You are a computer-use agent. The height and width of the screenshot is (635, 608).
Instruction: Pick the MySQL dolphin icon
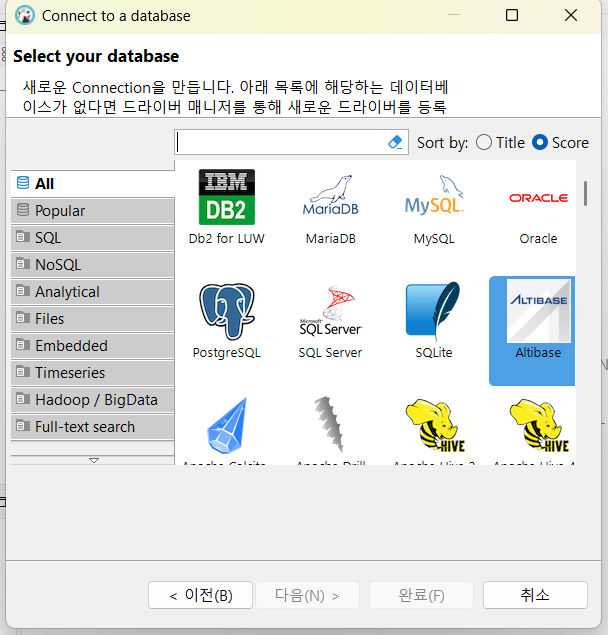pos(434,195)
